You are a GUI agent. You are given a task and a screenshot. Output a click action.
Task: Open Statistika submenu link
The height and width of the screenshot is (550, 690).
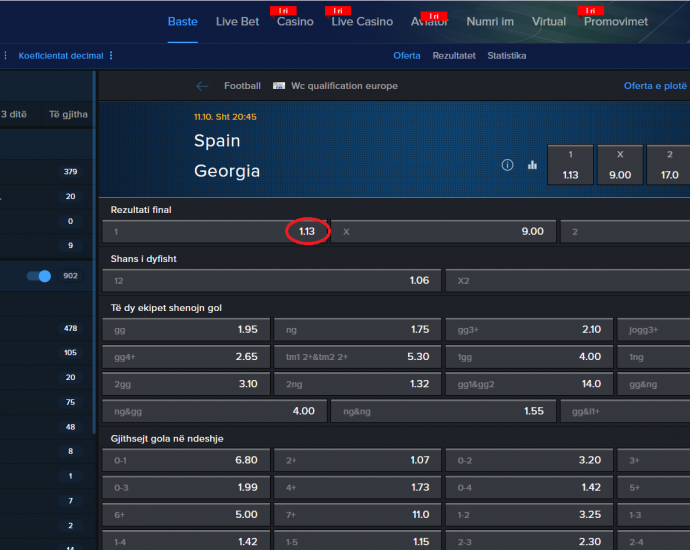pos(506,56)
